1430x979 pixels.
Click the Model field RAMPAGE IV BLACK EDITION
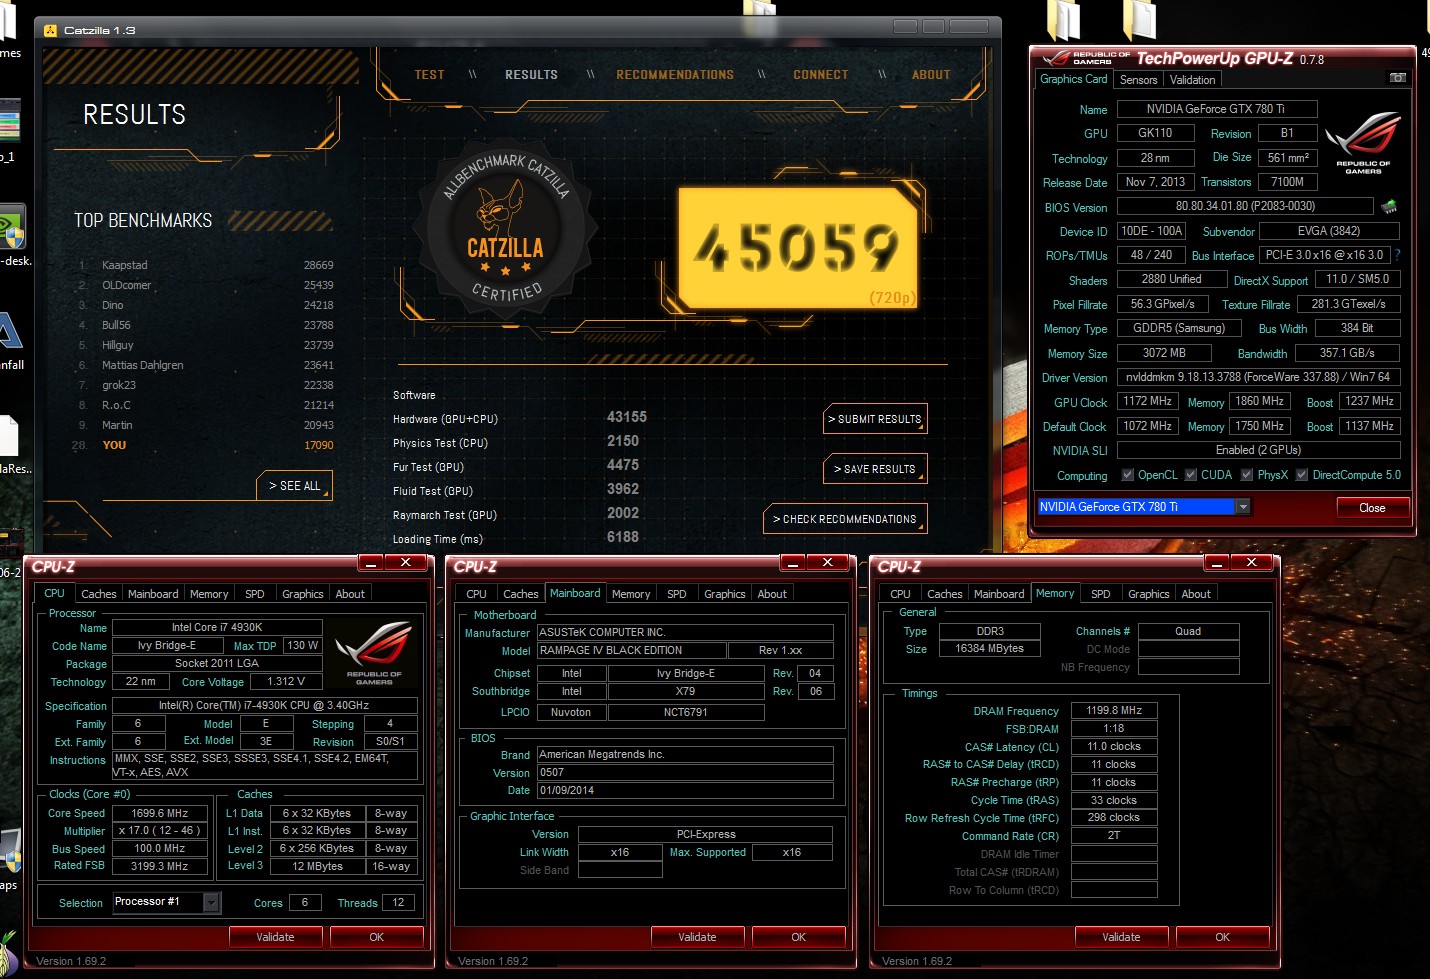[631, 650]
